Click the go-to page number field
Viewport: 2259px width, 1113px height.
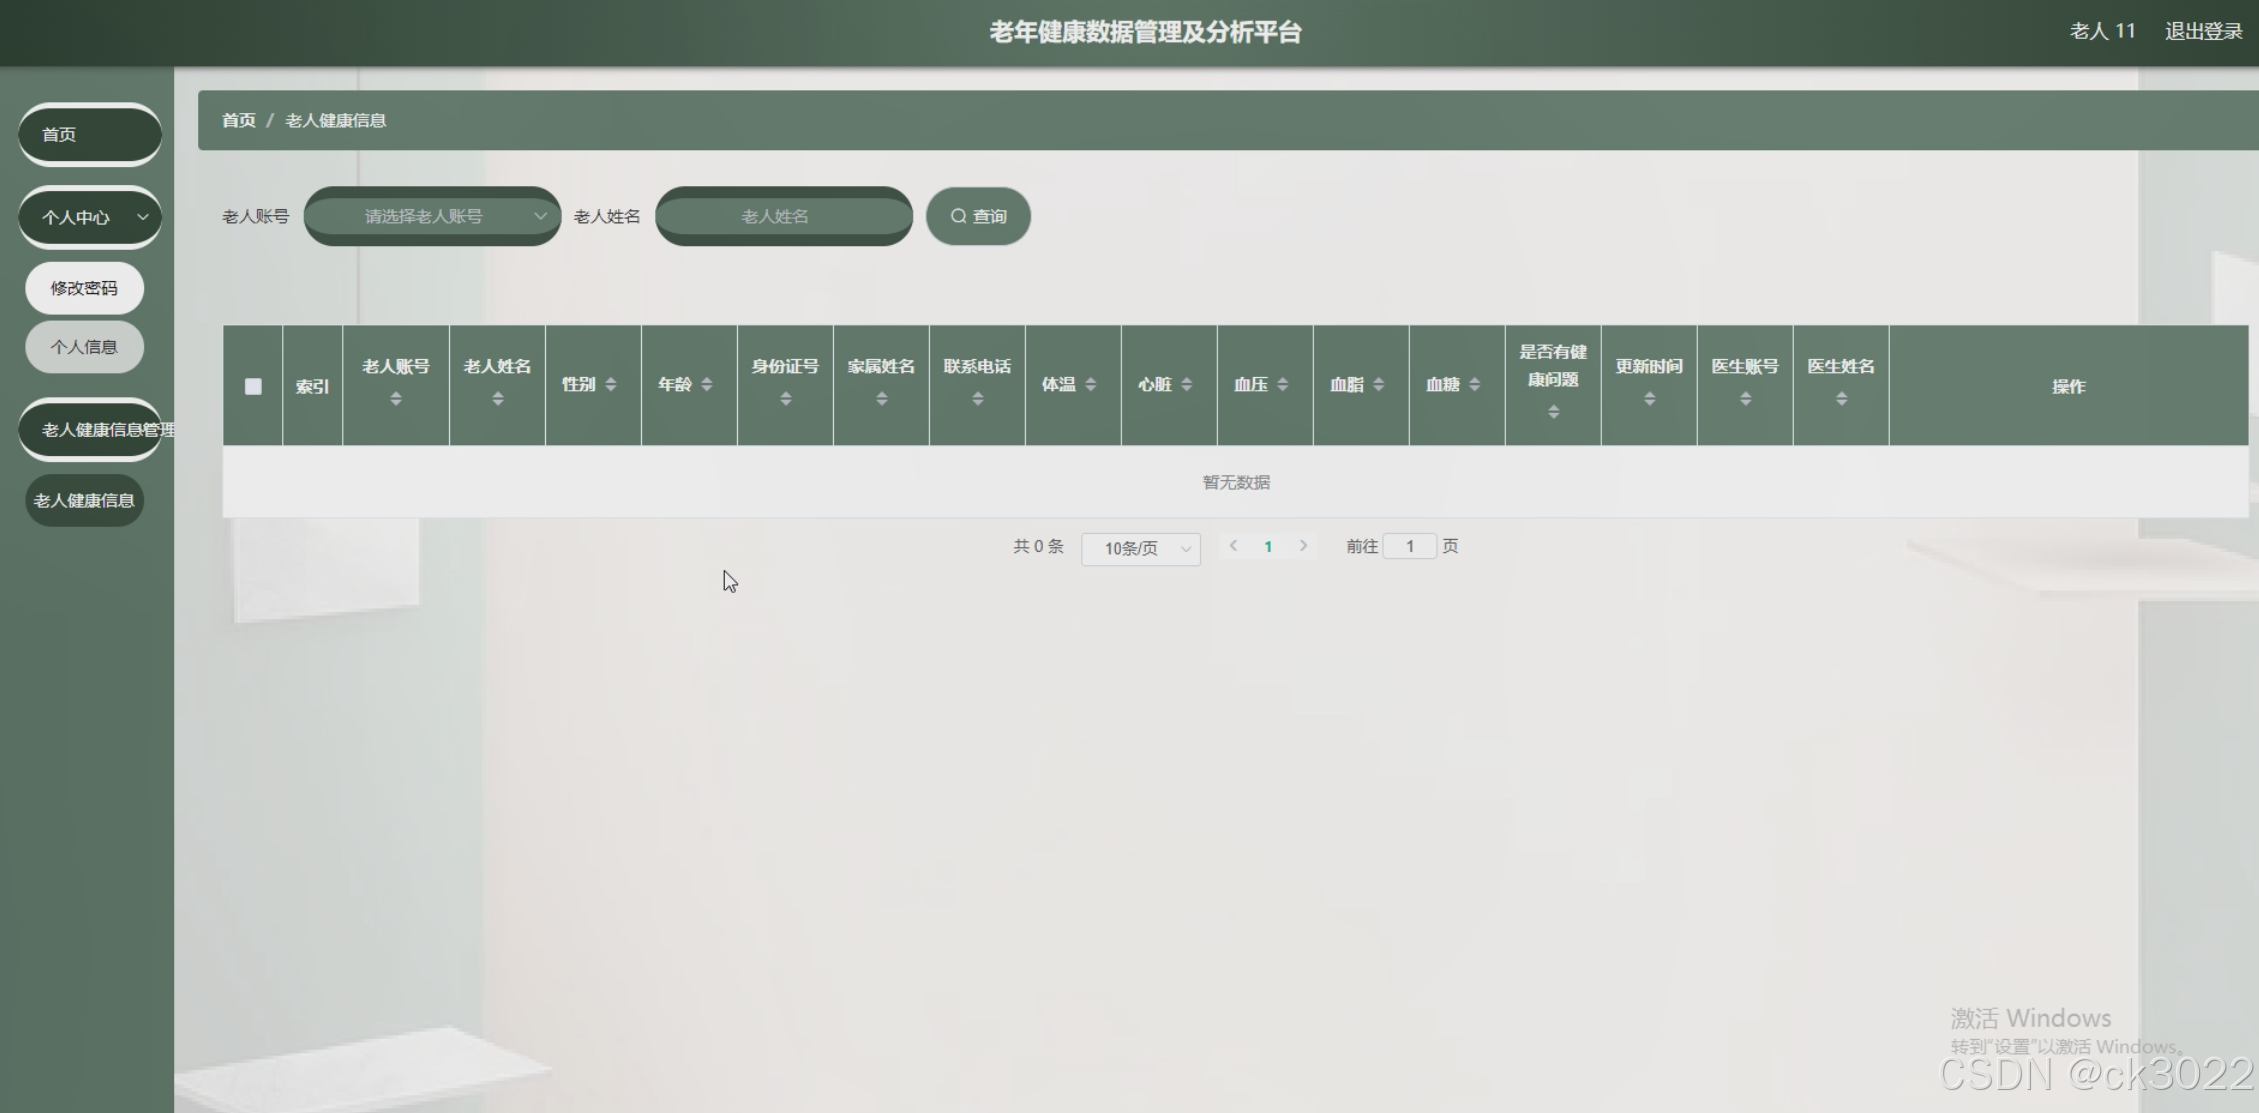[x=1409, y=546]
